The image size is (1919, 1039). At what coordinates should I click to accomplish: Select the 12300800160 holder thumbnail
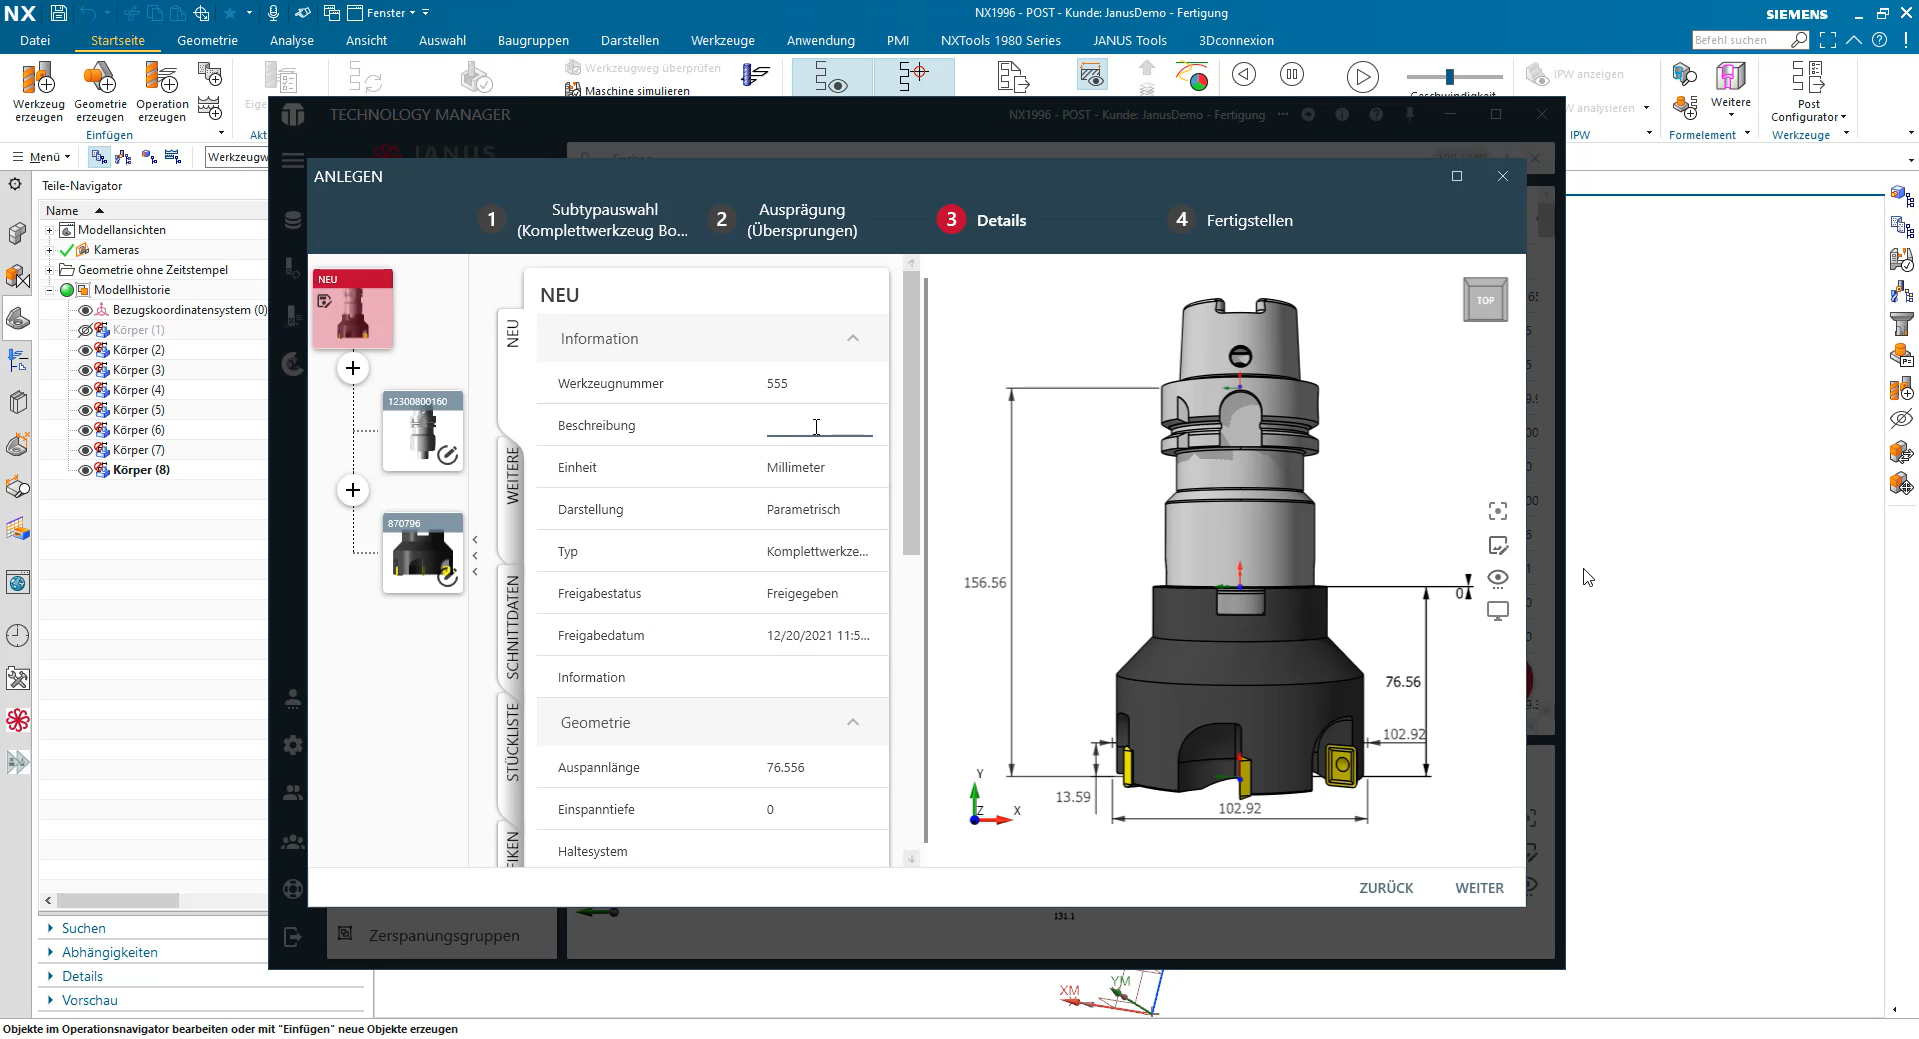423,431
